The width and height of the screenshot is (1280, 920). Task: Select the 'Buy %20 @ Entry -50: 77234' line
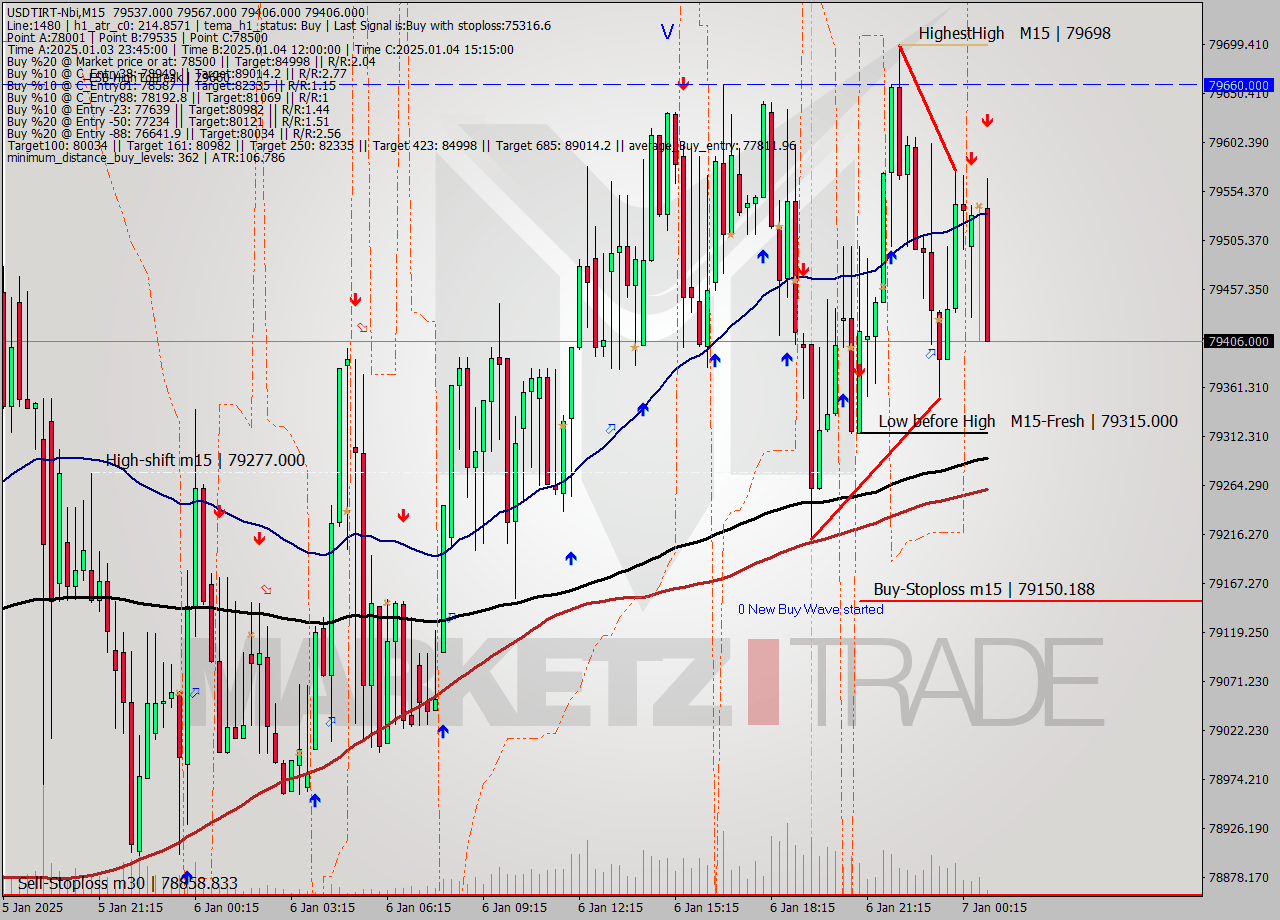tap(168, 121)
